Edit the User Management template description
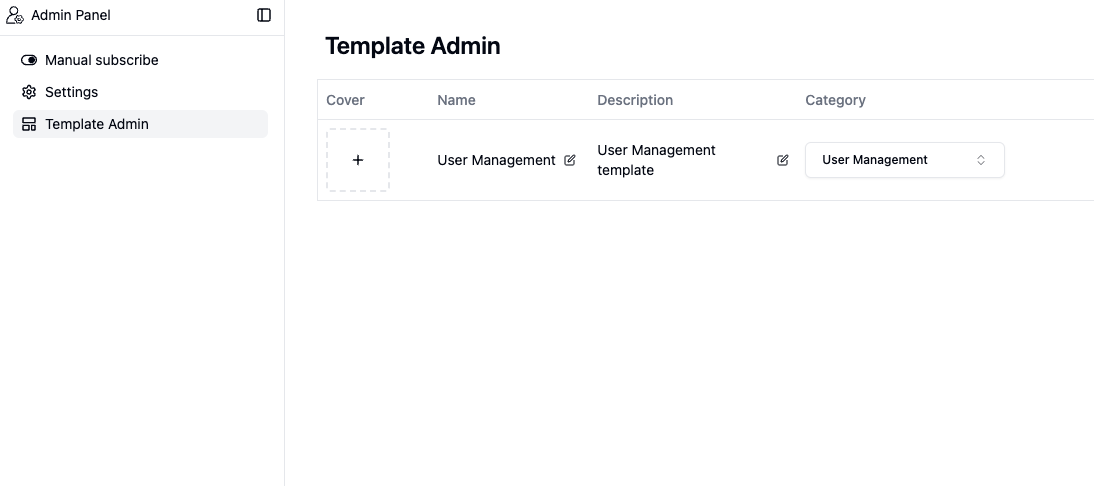 (x=783, y=160)
